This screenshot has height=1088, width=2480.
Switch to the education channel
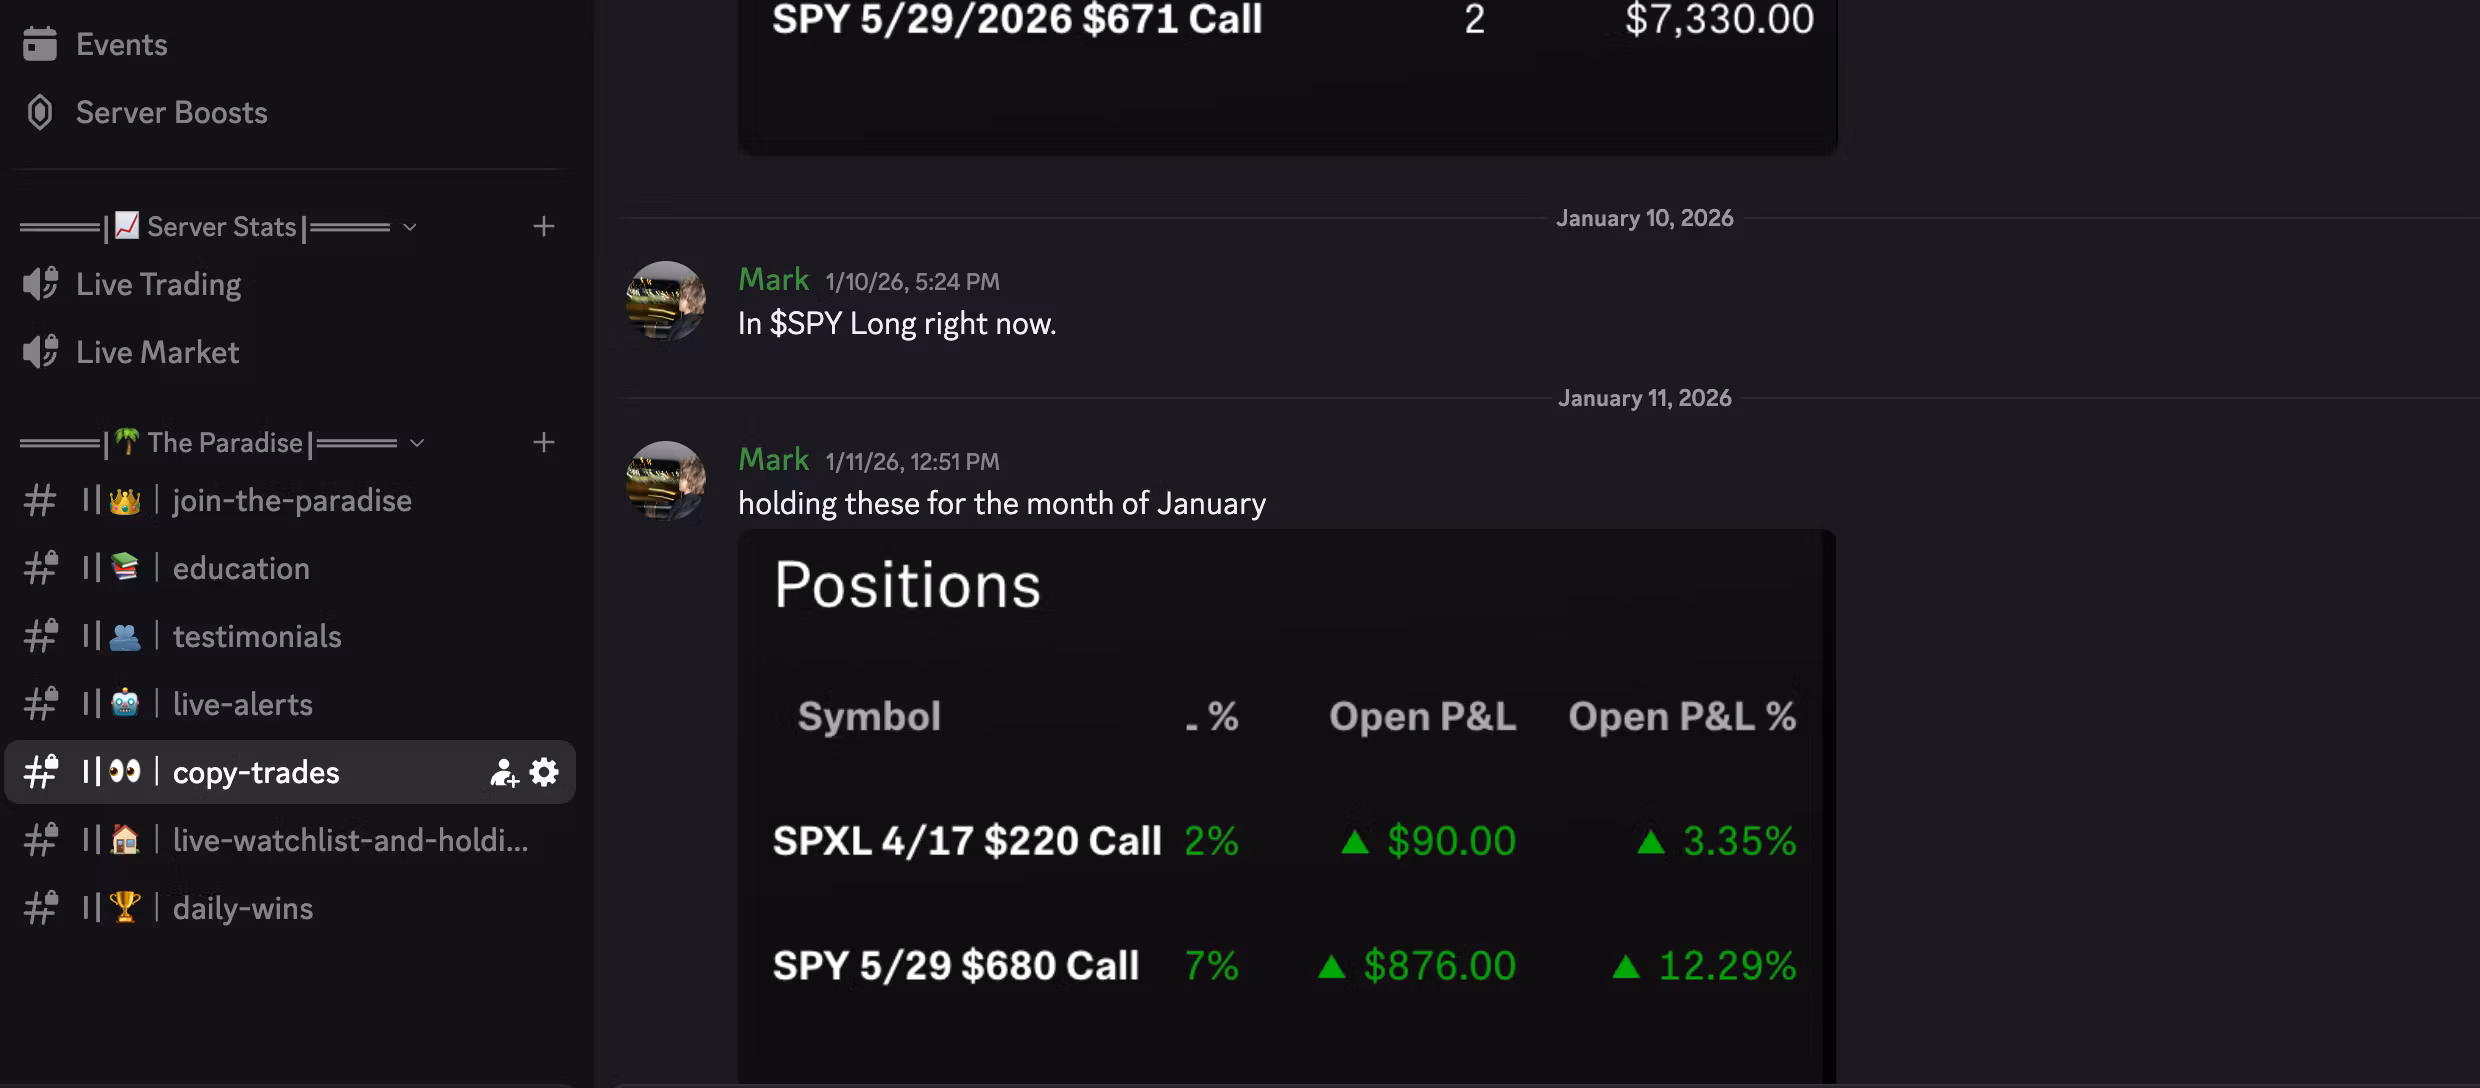pyautogui.click(x=241, y=569)
